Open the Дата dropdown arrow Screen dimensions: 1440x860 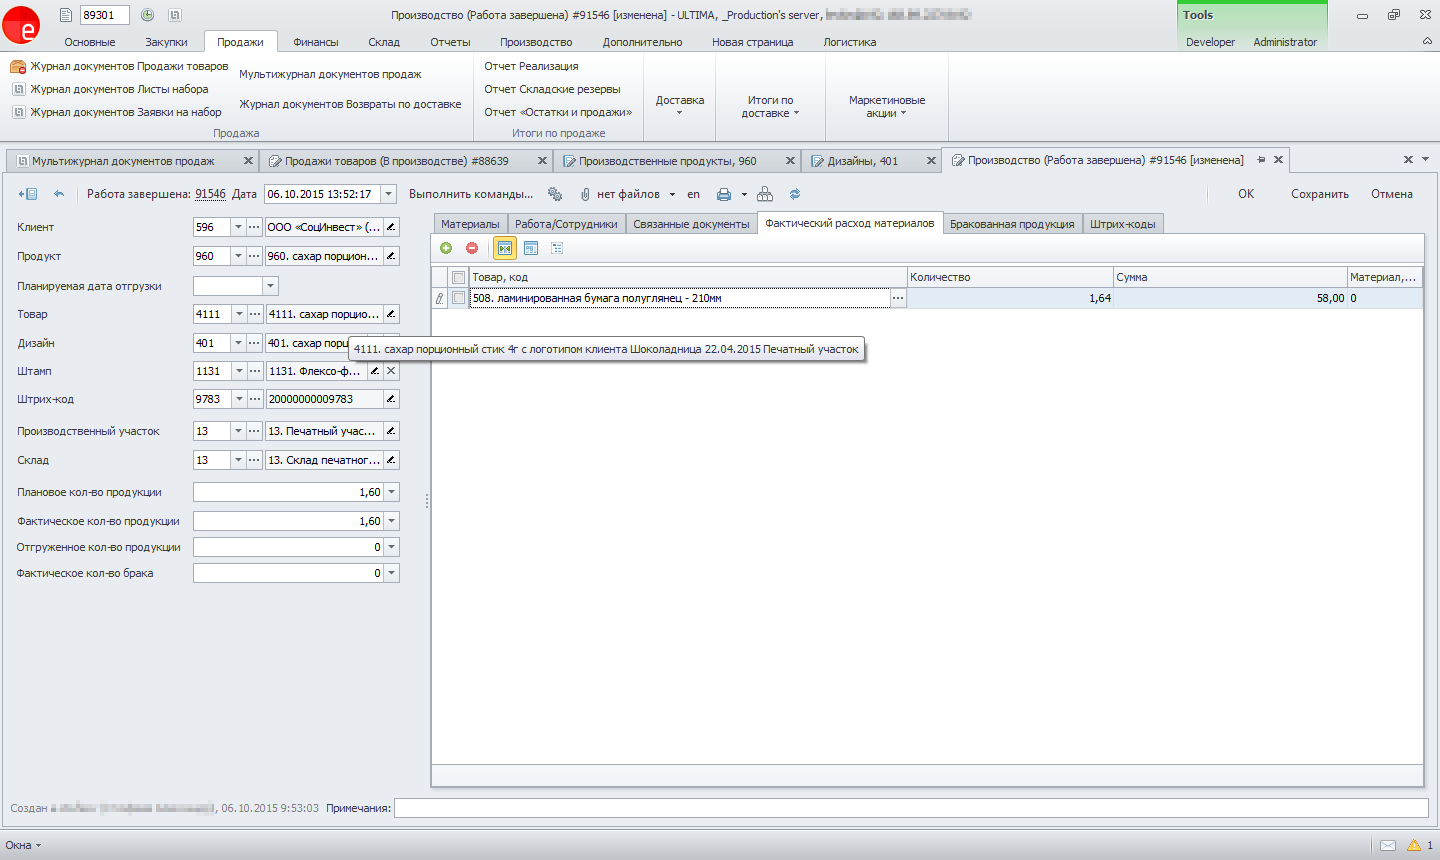click(389, 194)
